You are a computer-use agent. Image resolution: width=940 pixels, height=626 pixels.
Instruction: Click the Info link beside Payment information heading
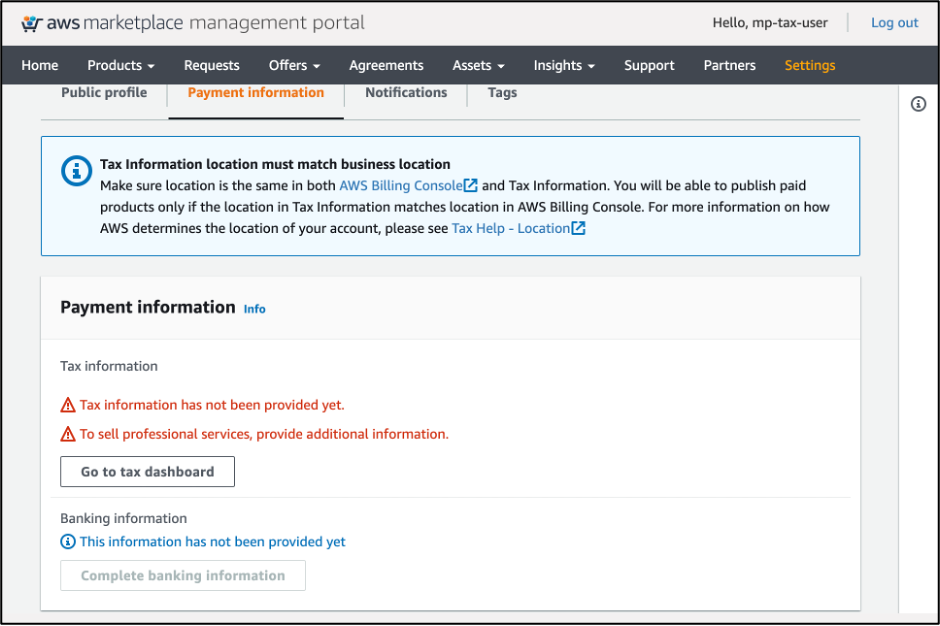coord(254,309)
